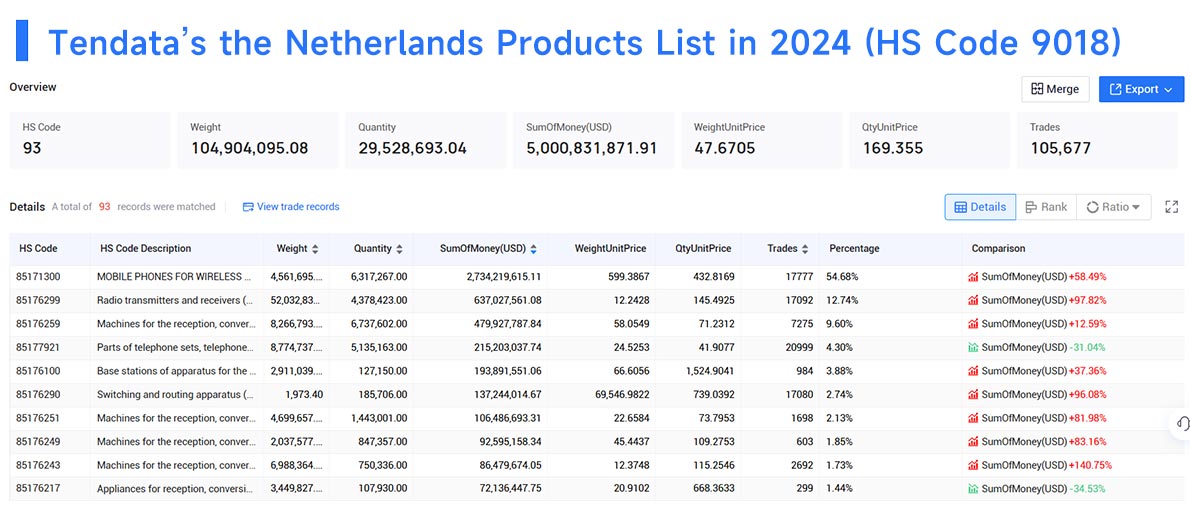This screenshot has width=1190, height=507.
Task: Switch to Details view tab
Action: [980, 207]
